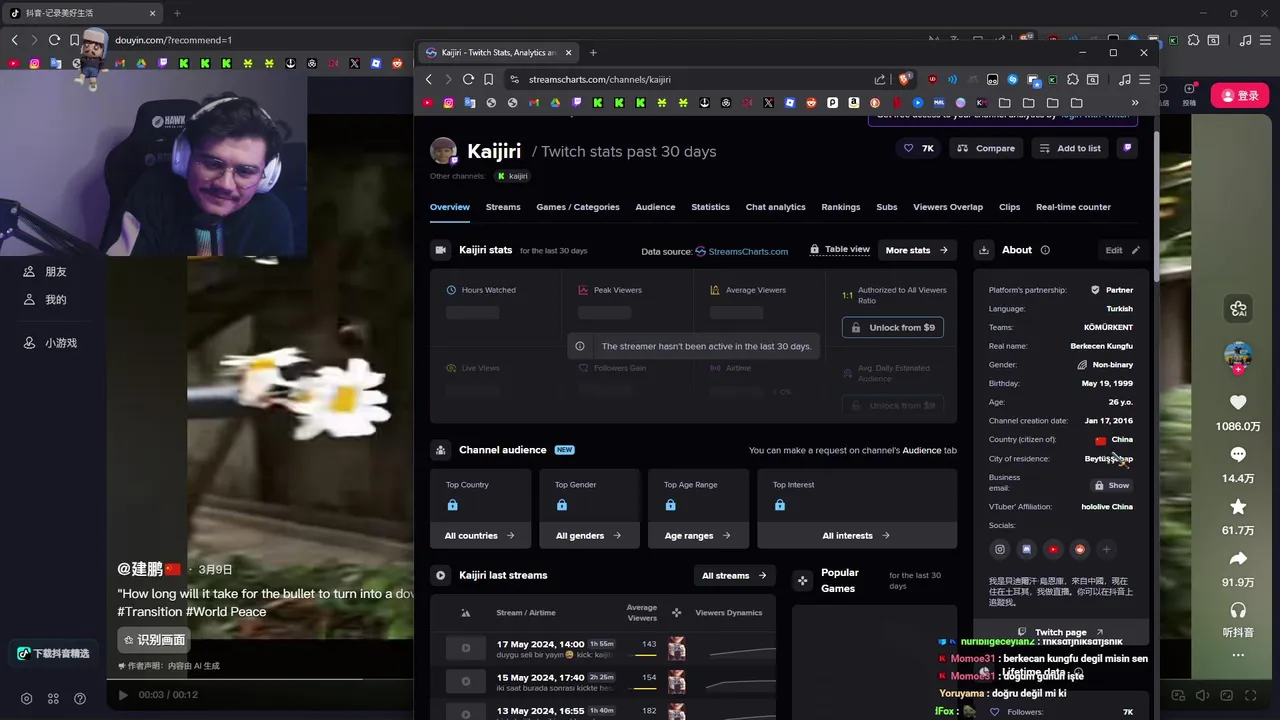Open Gmail bookmark in front window bookmarks bar
The width and height of the screenshot is (1280, 720).
tap(533, 102)
